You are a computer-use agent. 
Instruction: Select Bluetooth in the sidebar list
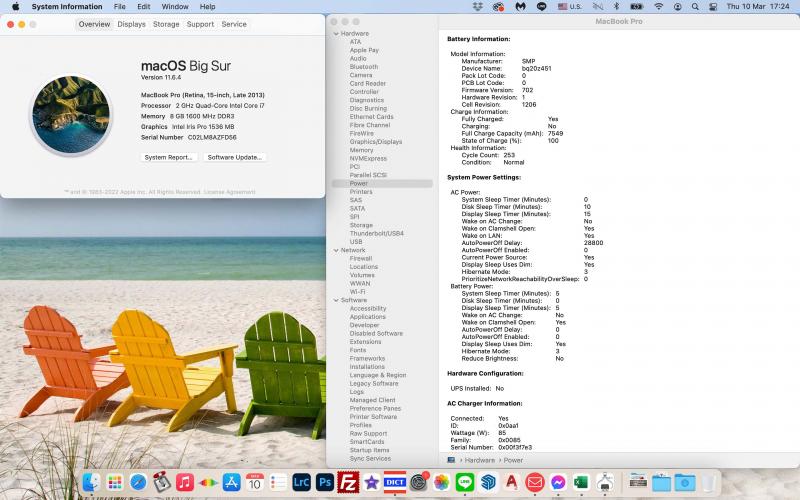pos(364,67)
